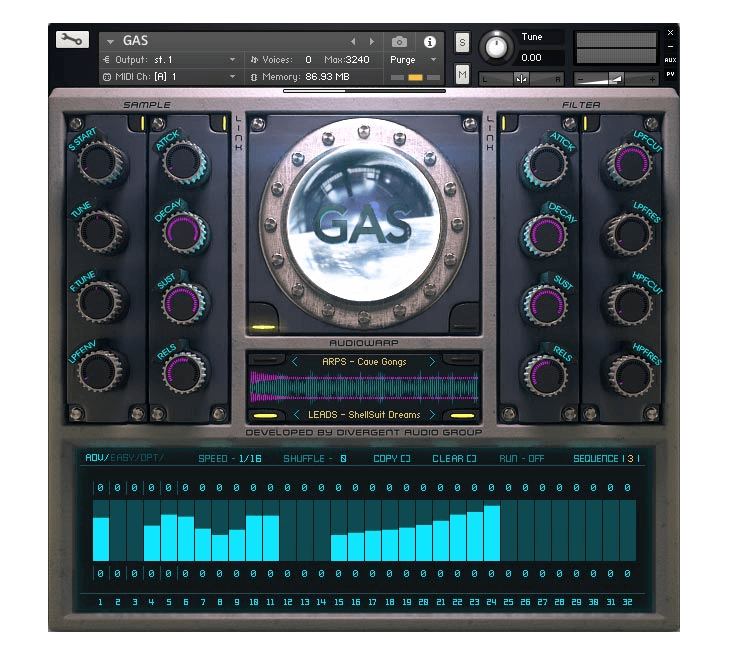The height and width of the screenshot is (655, 730).
Task: Click the LPFCUT knob
Action: point(630,164)
